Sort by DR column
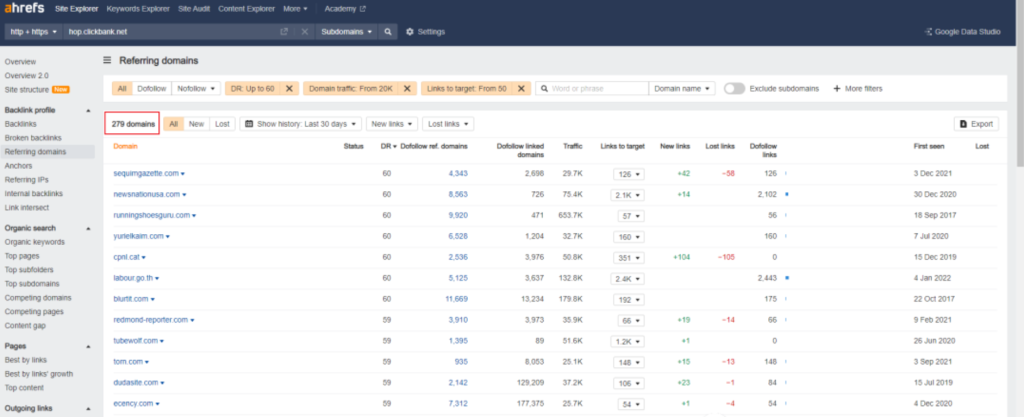 388,146
